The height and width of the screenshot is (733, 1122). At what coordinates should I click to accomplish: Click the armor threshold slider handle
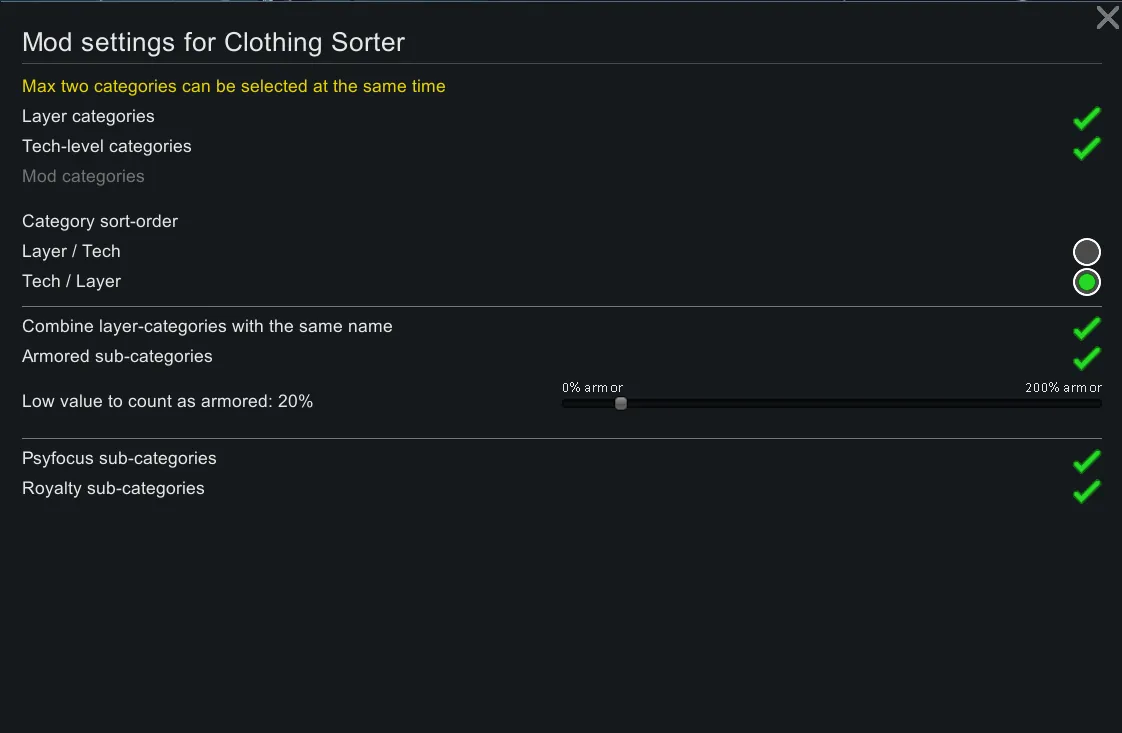(x=621, y=403)
